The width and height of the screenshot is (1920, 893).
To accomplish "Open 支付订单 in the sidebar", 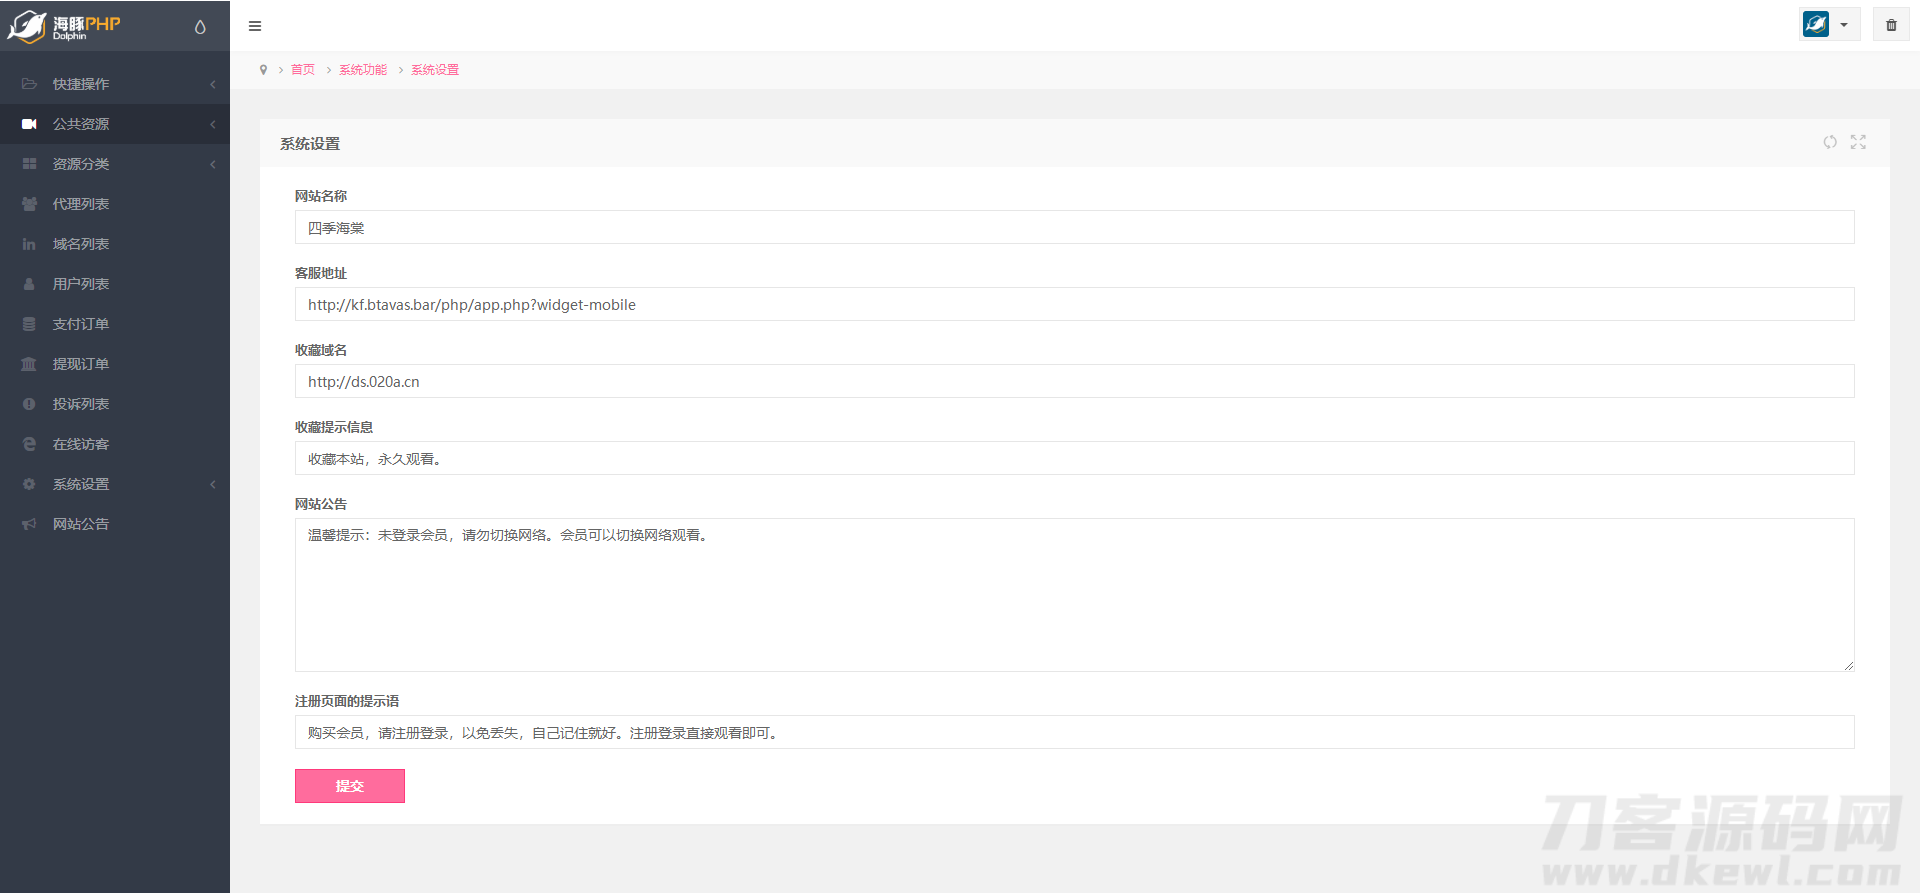I will click(x=81, y=324).
